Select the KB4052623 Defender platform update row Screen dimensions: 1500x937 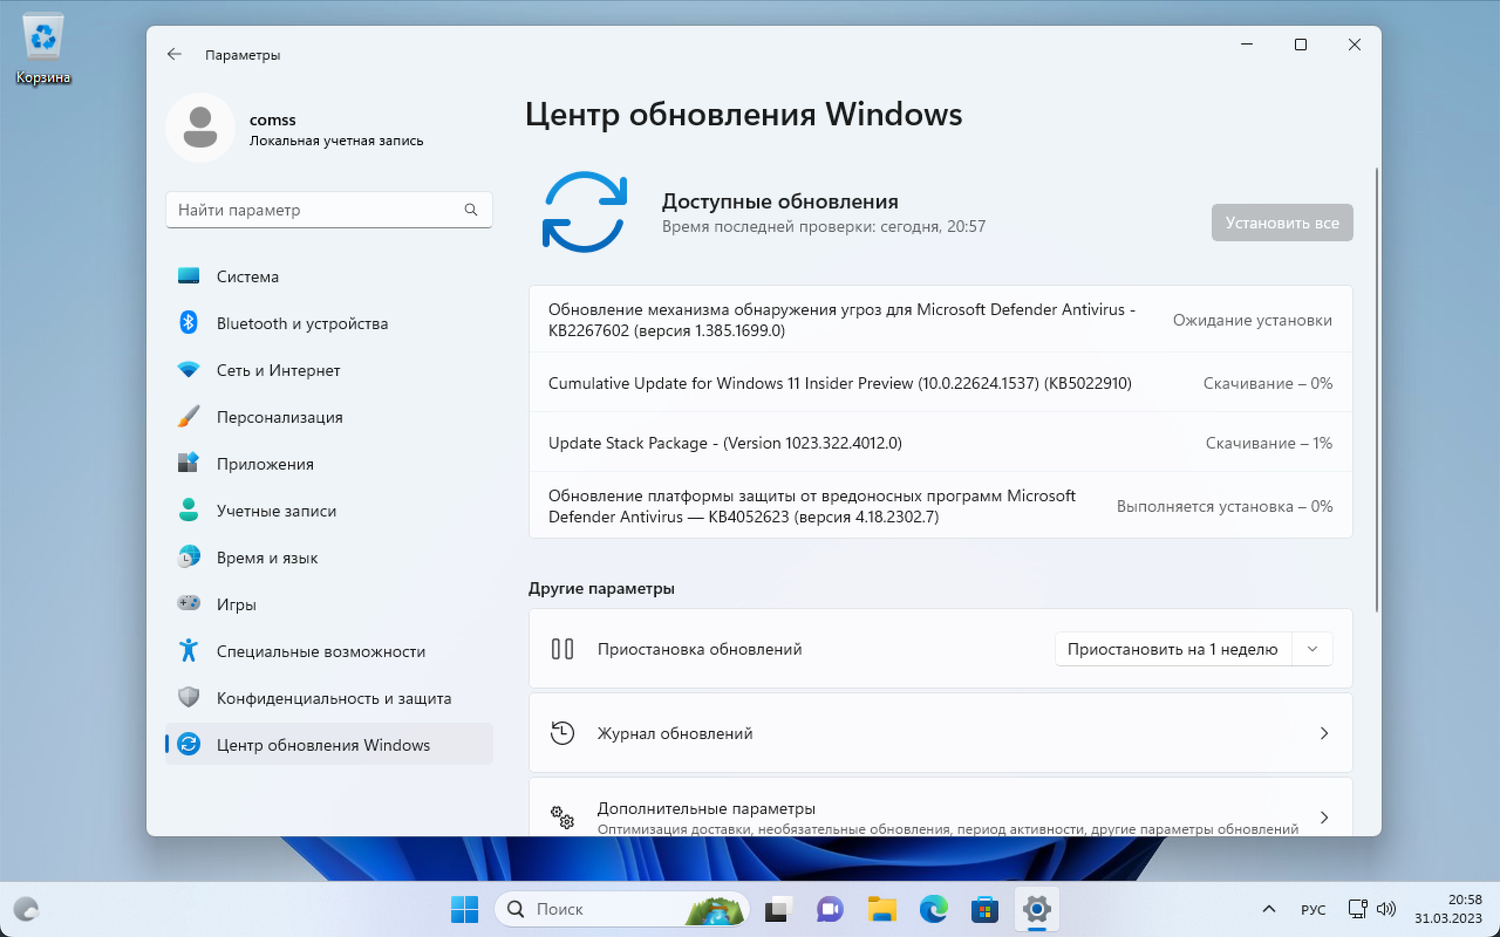click(940, 506)
